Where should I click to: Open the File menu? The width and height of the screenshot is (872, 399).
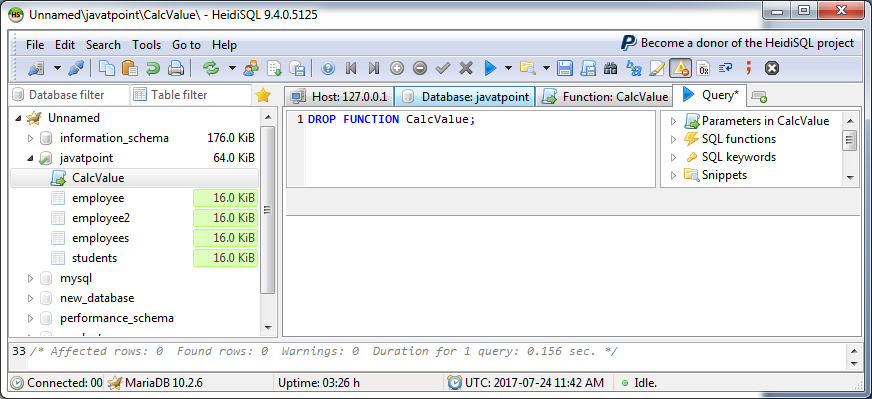point(35,45)
